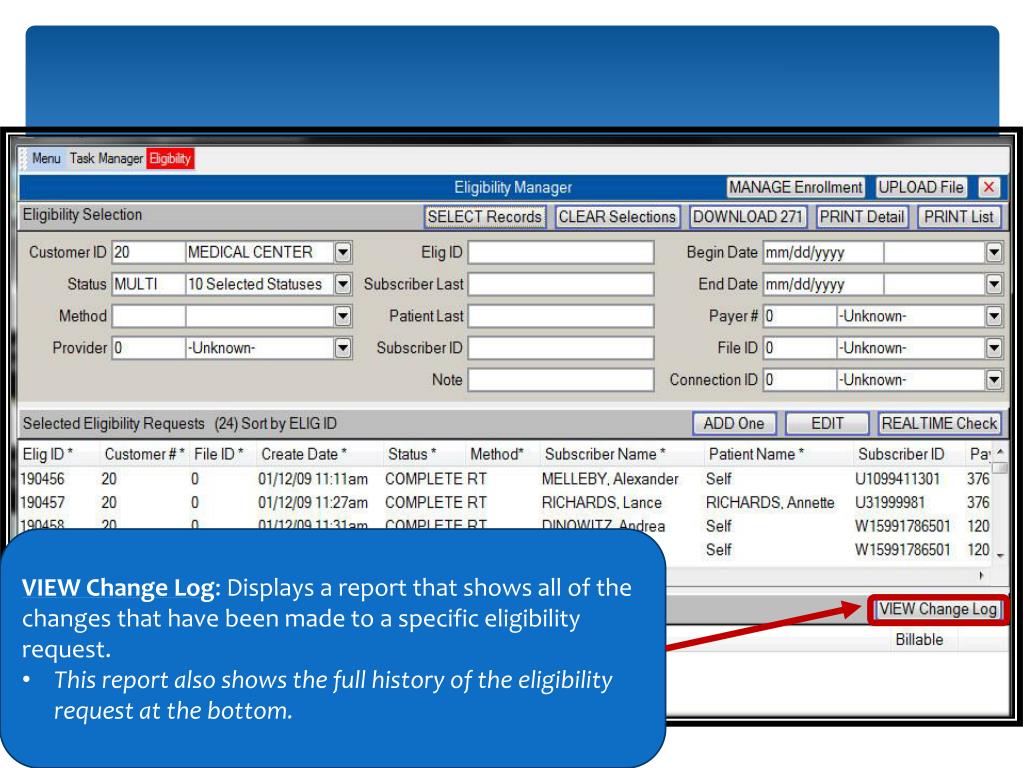Click DOWNLOAD 271 button
Image resolution: width=1024 pixels, height=768 pixels.
(748, 217)
